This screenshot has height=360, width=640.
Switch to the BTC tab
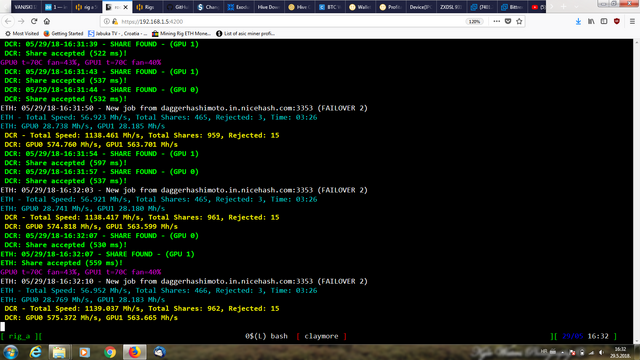coord(329,7)
